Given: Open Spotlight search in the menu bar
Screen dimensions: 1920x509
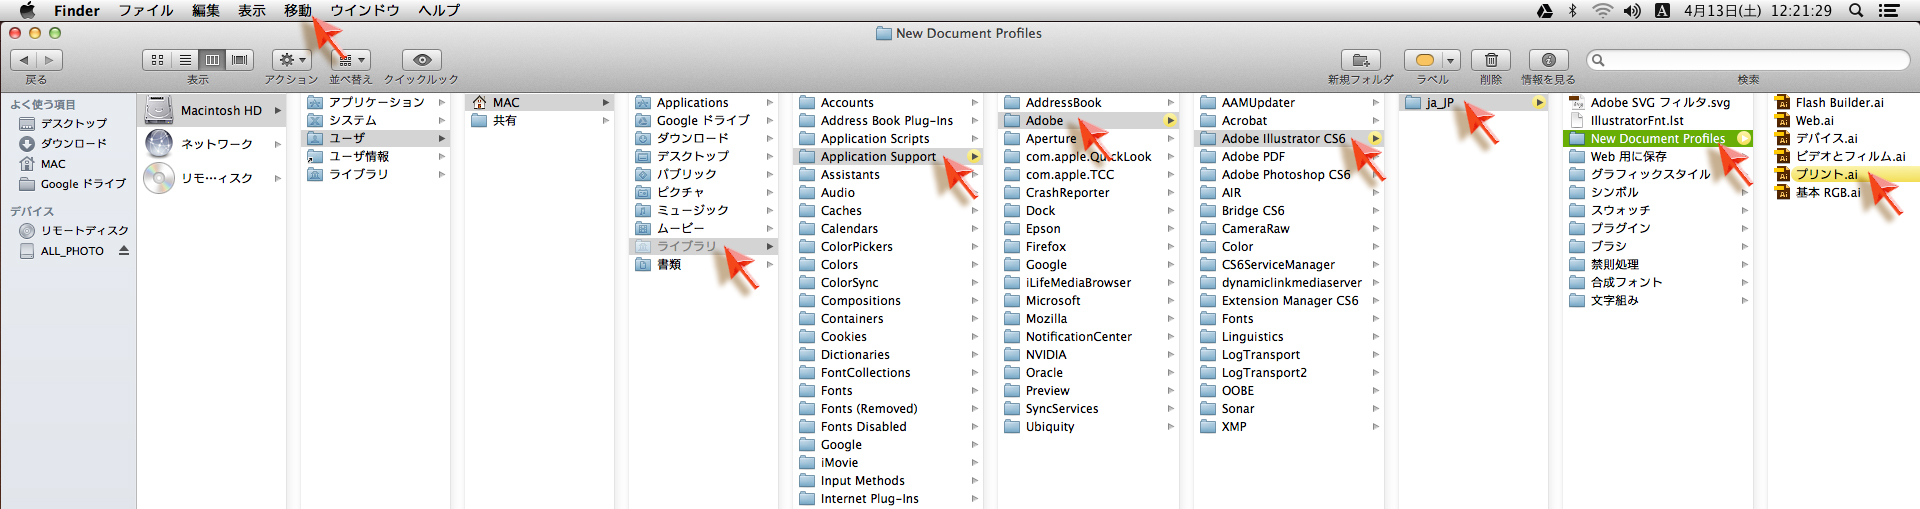Looking at the screenshot, I should (x=1856, y=10).
